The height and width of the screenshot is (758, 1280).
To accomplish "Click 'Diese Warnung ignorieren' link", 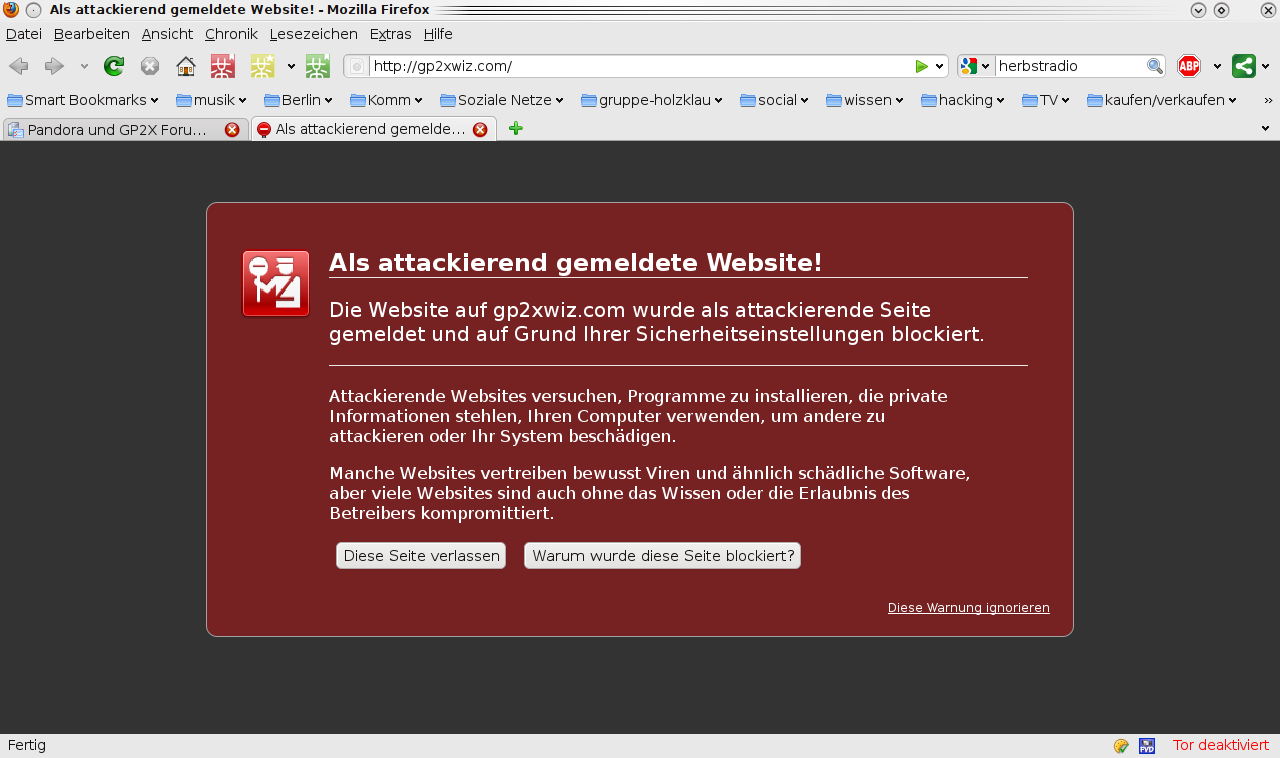I will 968,608.
